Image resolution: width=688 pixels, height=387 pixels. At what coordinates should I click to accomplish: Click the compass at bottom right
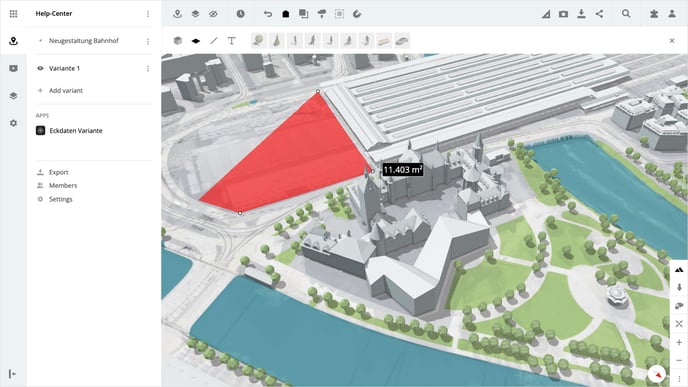click(x=657, y=374)
